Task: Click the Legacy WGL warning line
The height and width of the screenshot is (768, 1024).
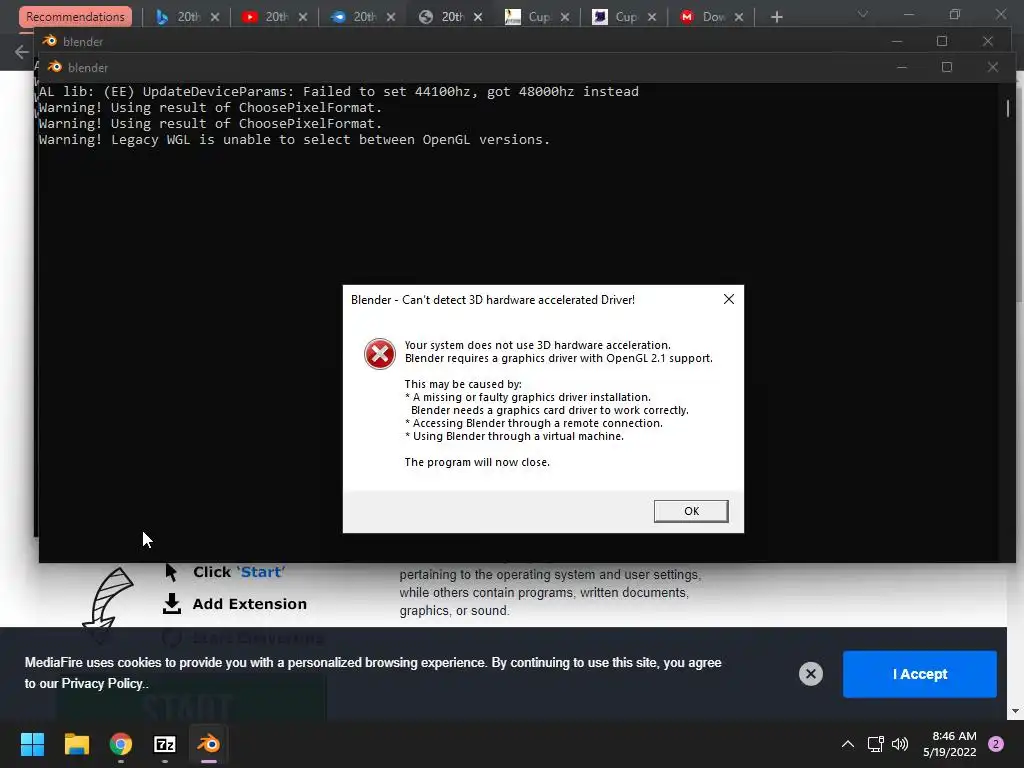Action: [x=294, y=140]
